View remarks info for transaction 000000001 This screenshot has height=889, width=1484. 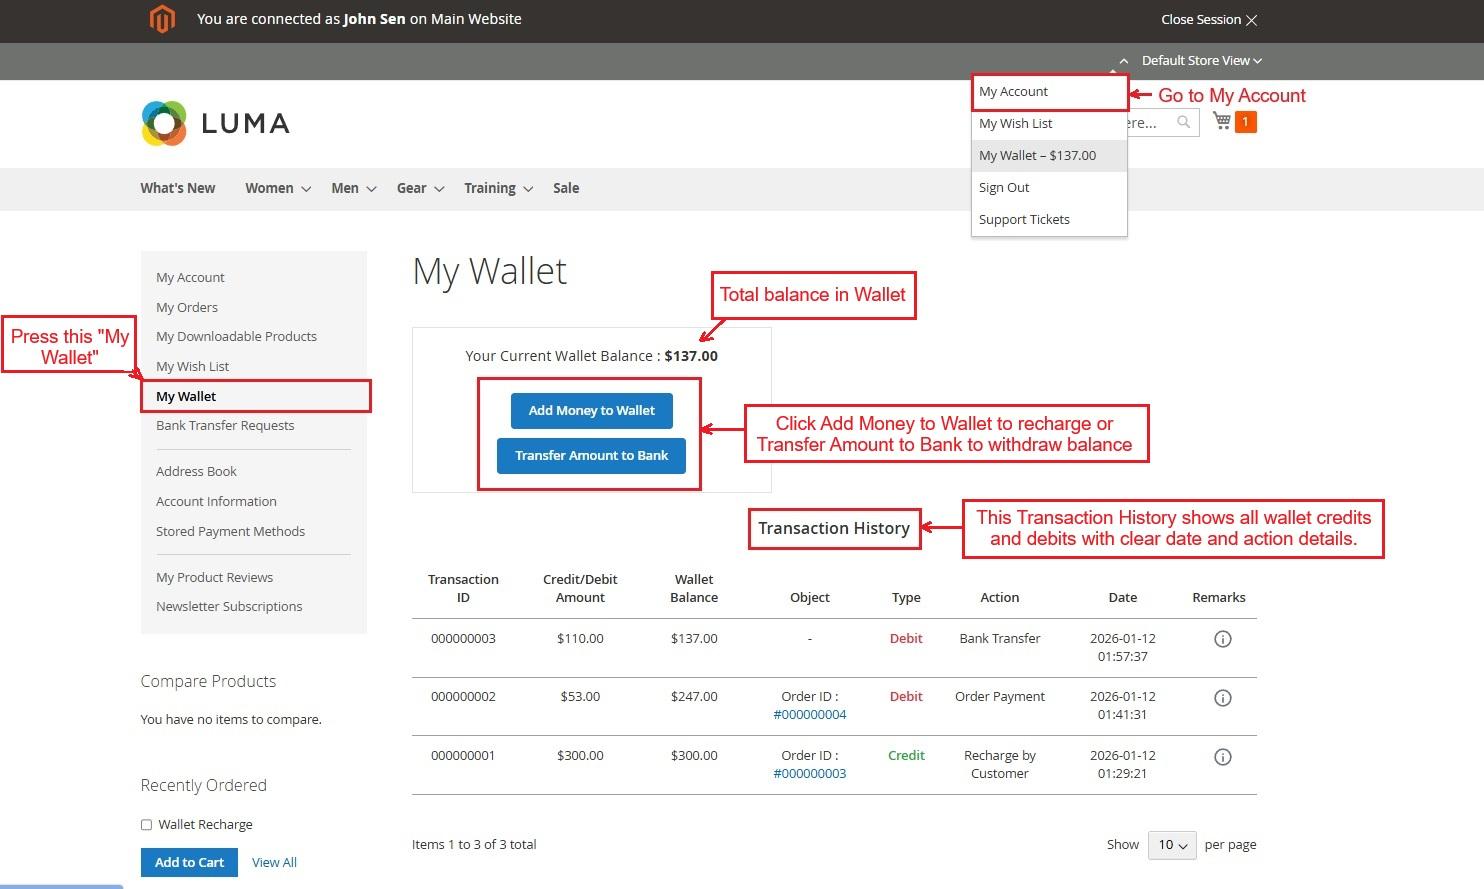coord(1222,757)
